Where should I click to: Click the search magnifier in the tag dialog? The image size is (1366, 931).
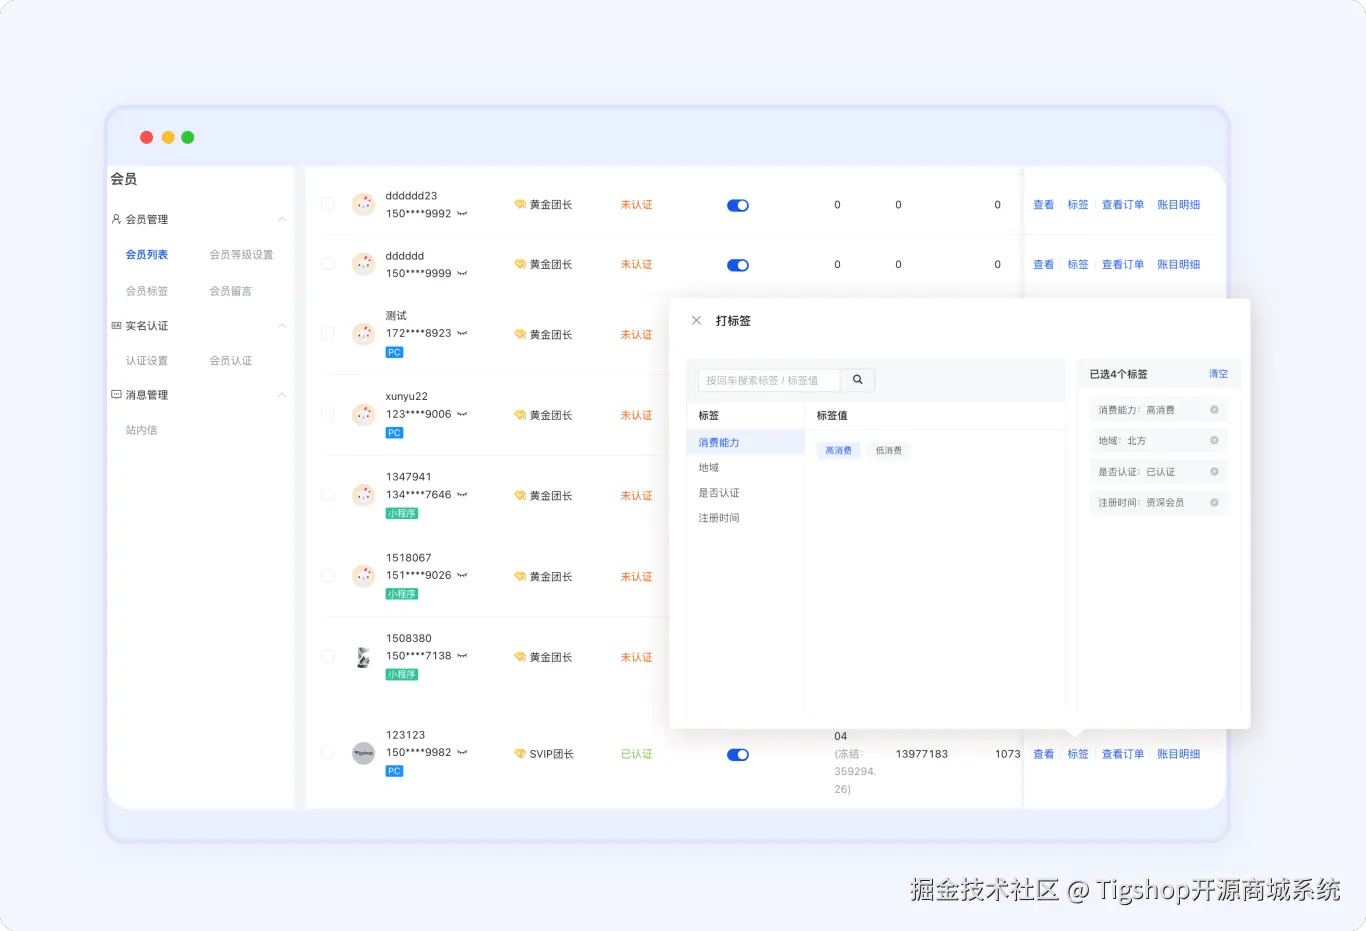(x=857, y=380)
